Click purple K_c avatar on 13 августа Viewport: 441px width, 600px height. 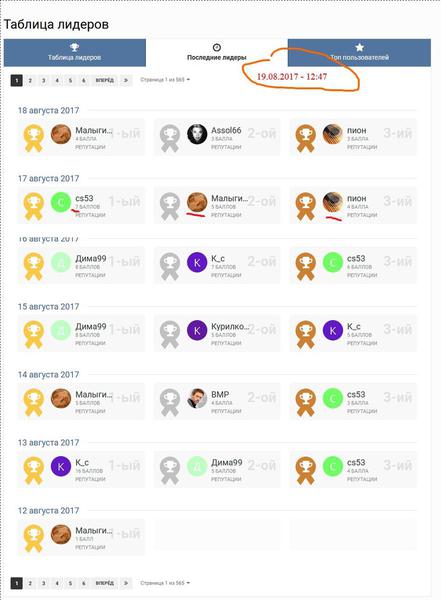[x=61, y=466]
